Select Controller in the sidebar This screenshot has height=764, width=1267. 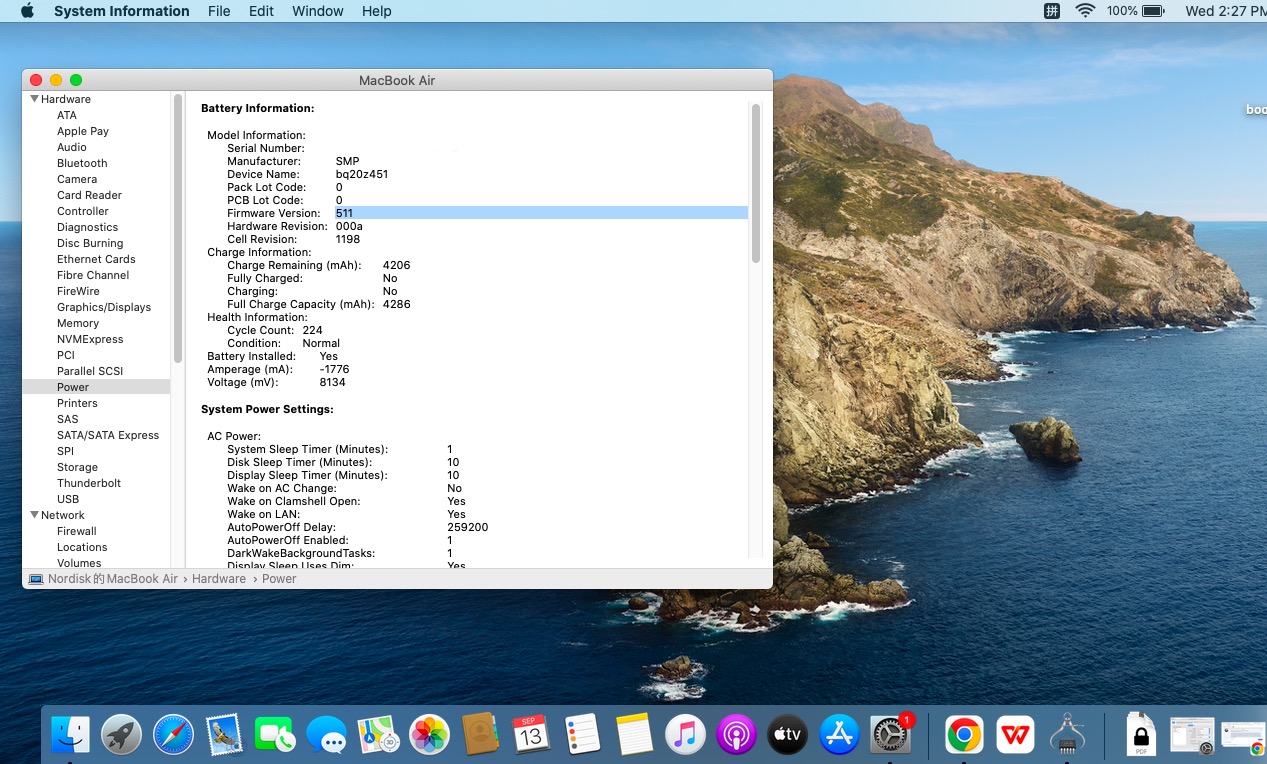tap(83, 211)
